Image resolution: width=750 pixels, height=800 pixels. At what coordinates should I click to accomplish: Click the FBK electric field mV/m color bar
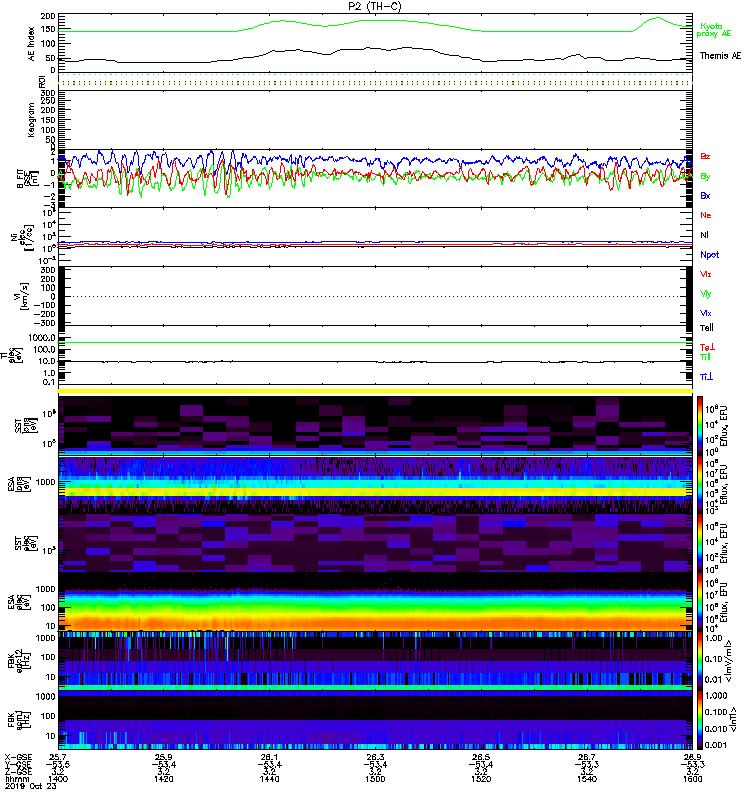(x=700, y=661)
